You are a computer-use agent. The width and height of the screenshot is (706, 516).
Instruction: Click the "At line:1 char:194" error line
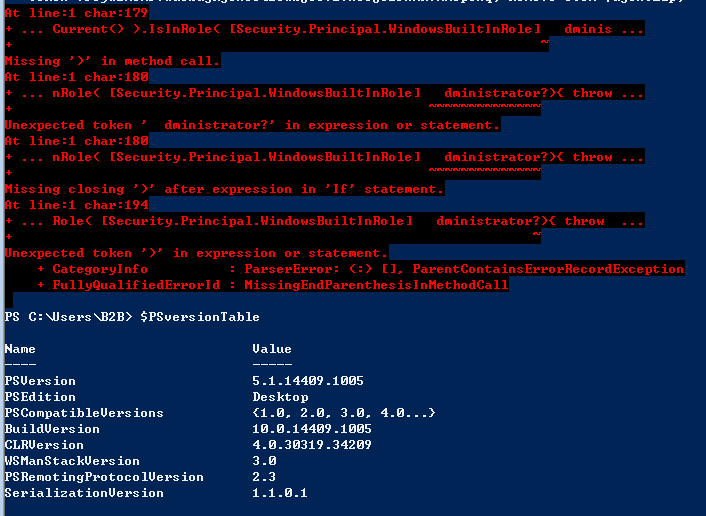pos(76,205)
